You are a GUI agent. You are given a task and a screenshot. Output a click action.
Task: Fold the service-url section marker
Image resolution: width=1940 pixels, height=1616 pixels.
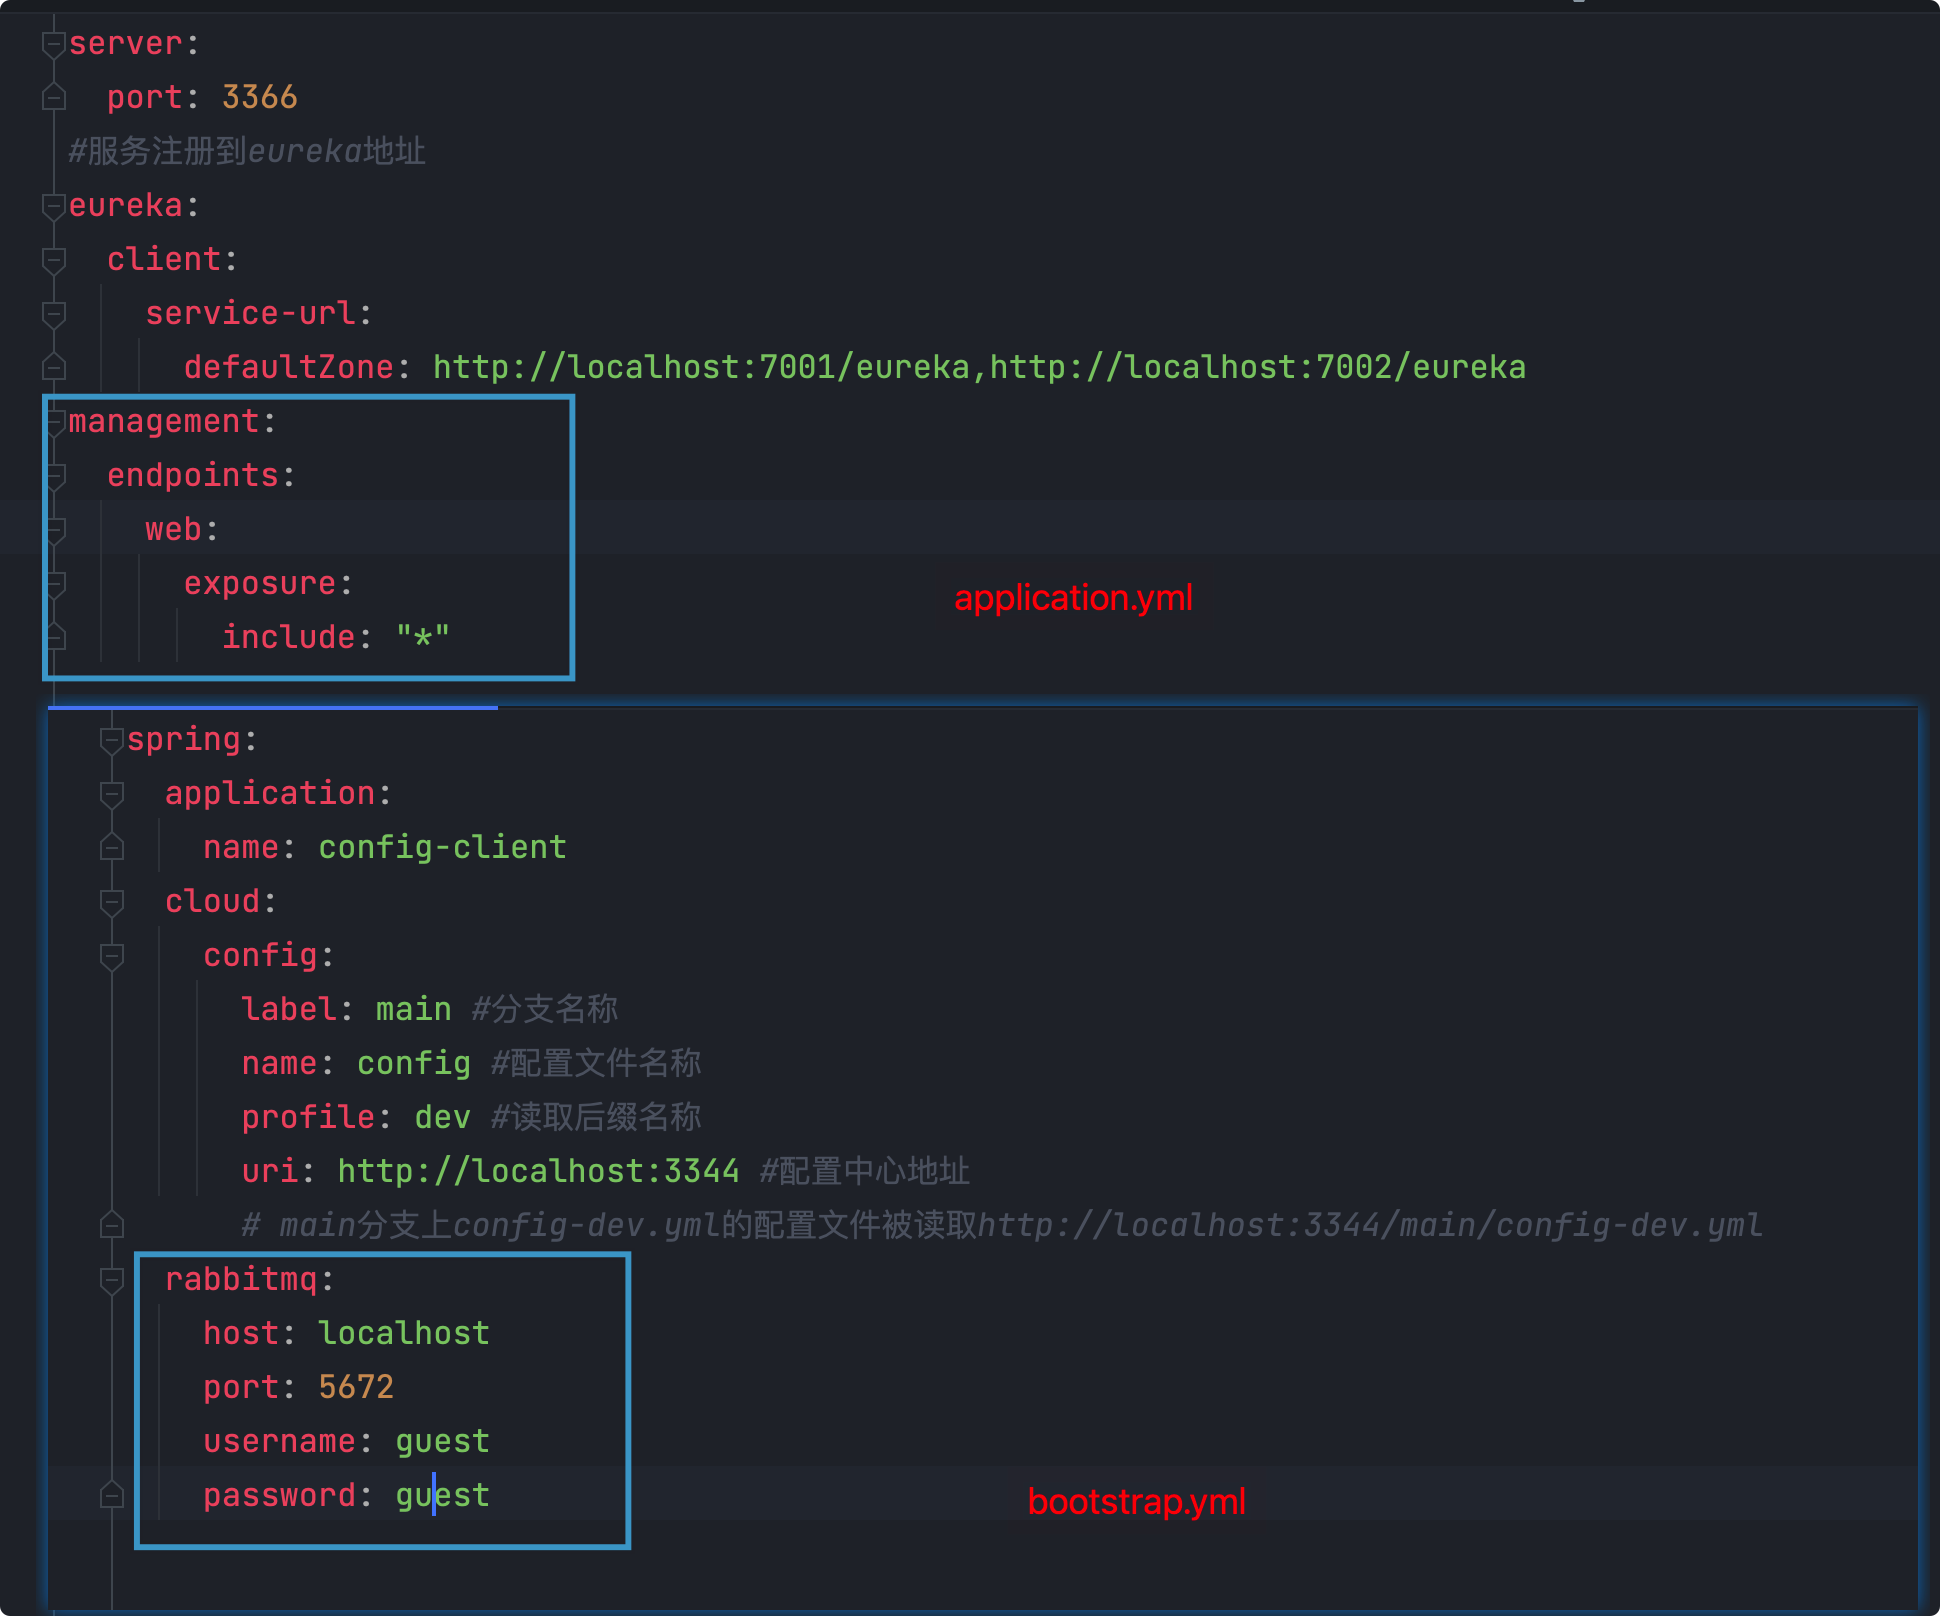(54, 314)
